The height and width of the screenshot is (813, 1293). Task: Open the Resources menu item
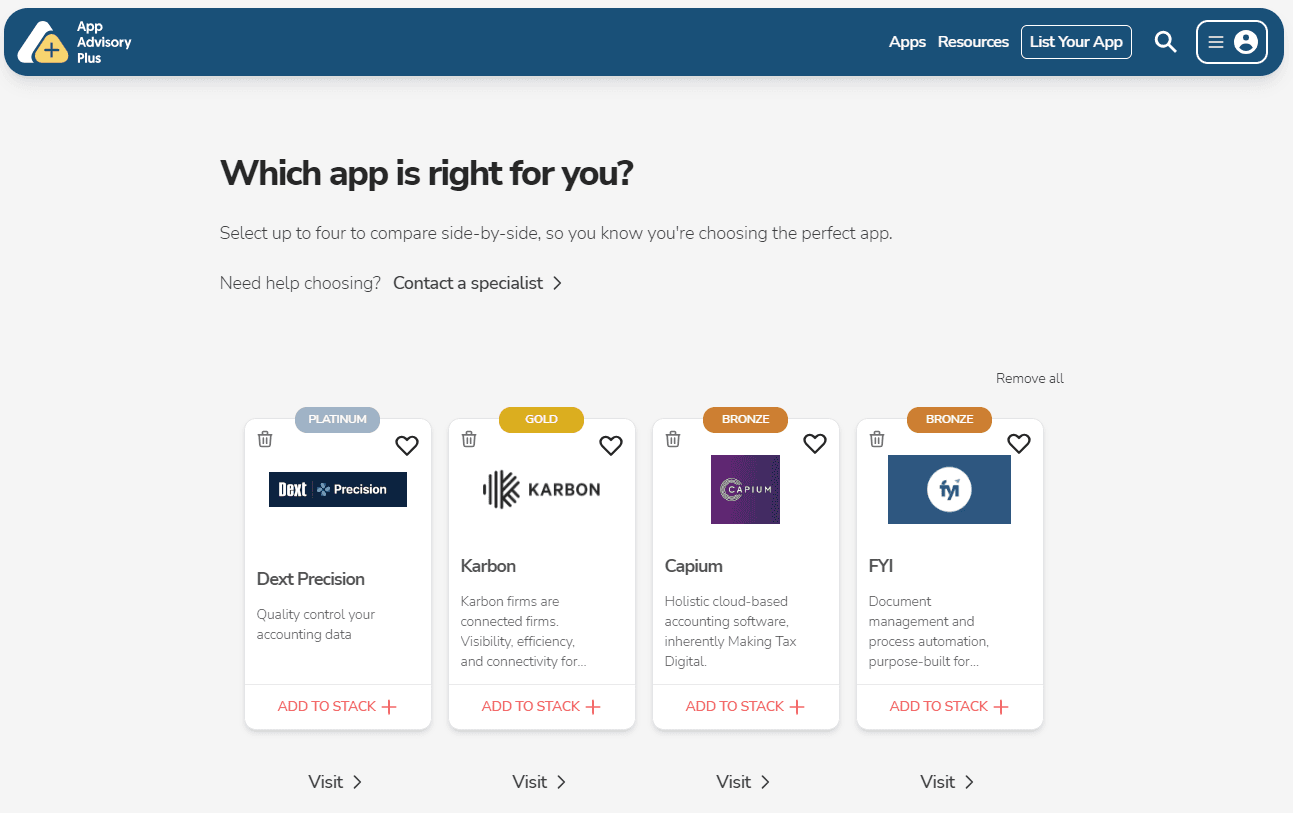973,42
